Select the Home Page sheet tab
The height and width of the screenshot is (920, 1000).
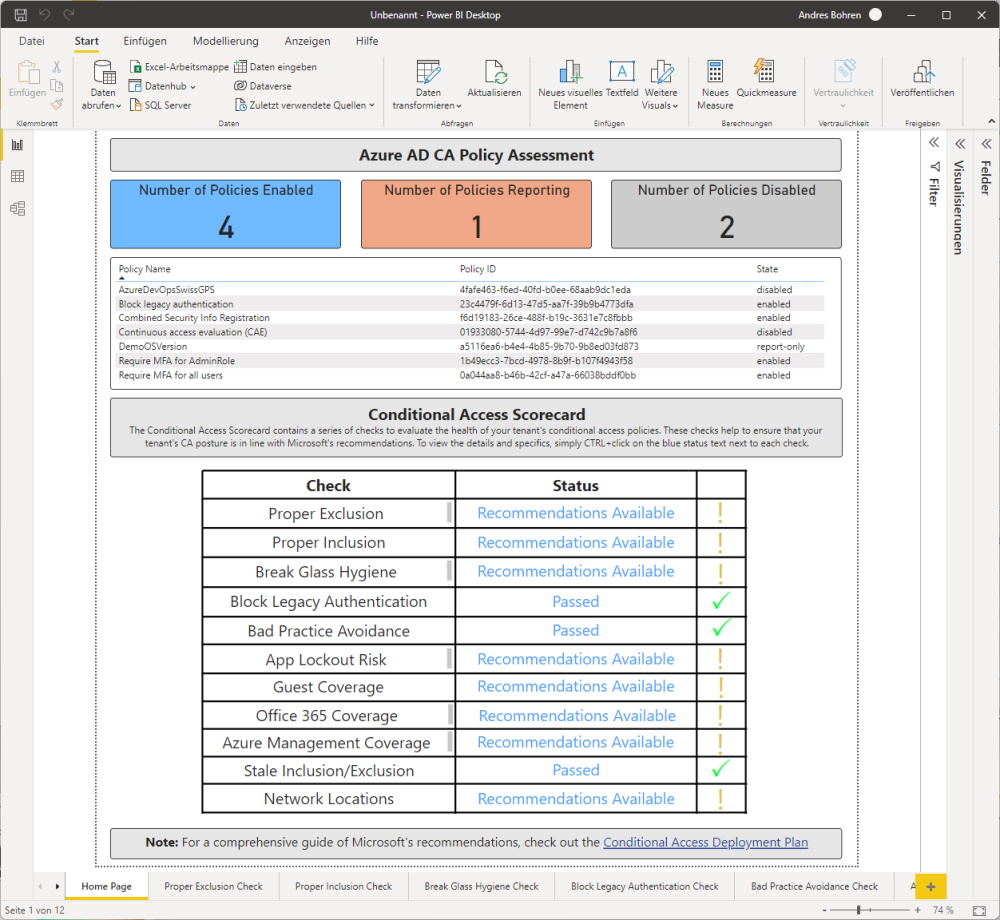coord(107,886)
